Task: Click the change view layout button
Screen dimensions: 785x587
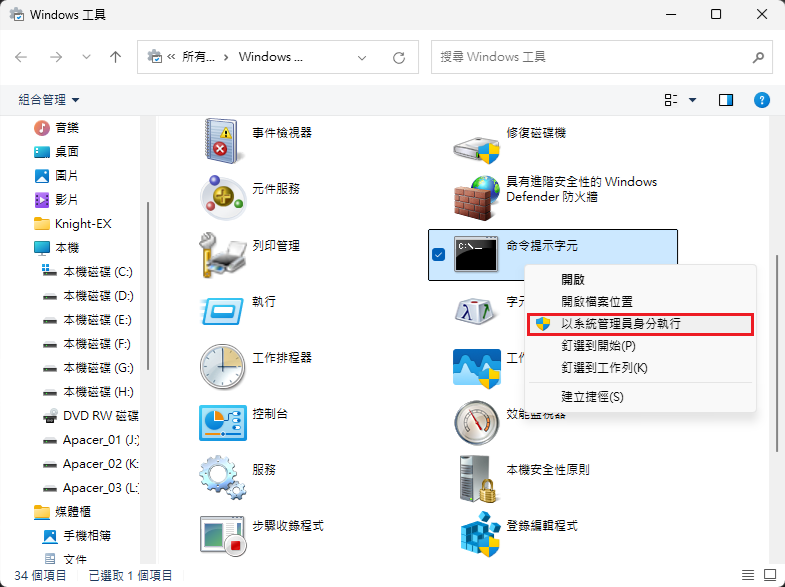Action: tap(671, 100)
